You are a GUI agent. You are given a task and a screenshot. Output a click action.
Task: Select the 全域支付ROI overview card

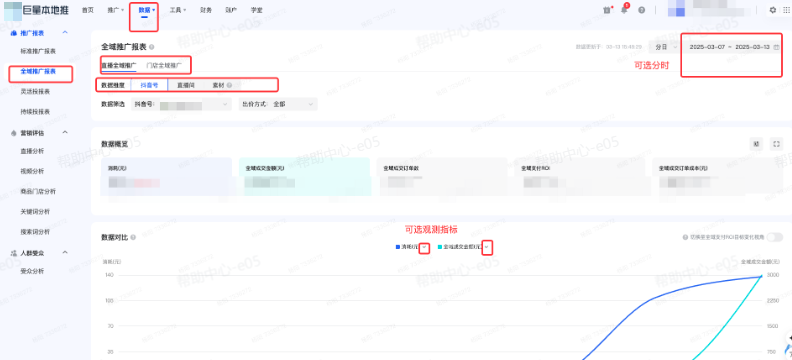580,177
